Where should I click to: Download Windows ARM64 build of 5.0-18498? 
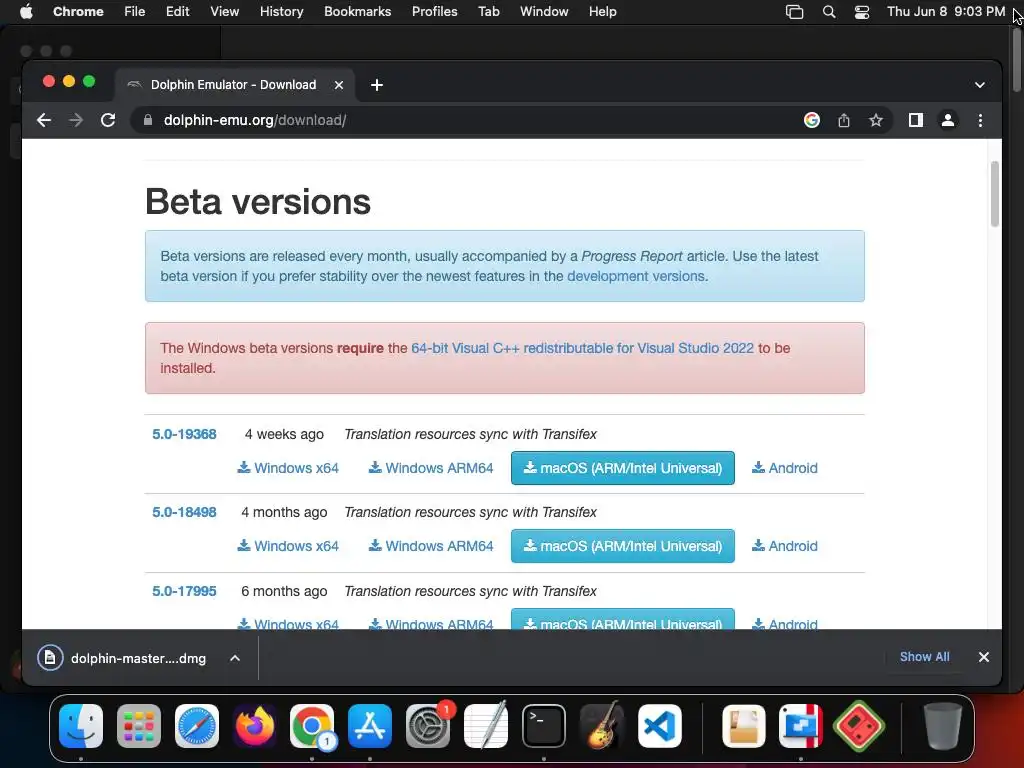(x=431, y=546)
